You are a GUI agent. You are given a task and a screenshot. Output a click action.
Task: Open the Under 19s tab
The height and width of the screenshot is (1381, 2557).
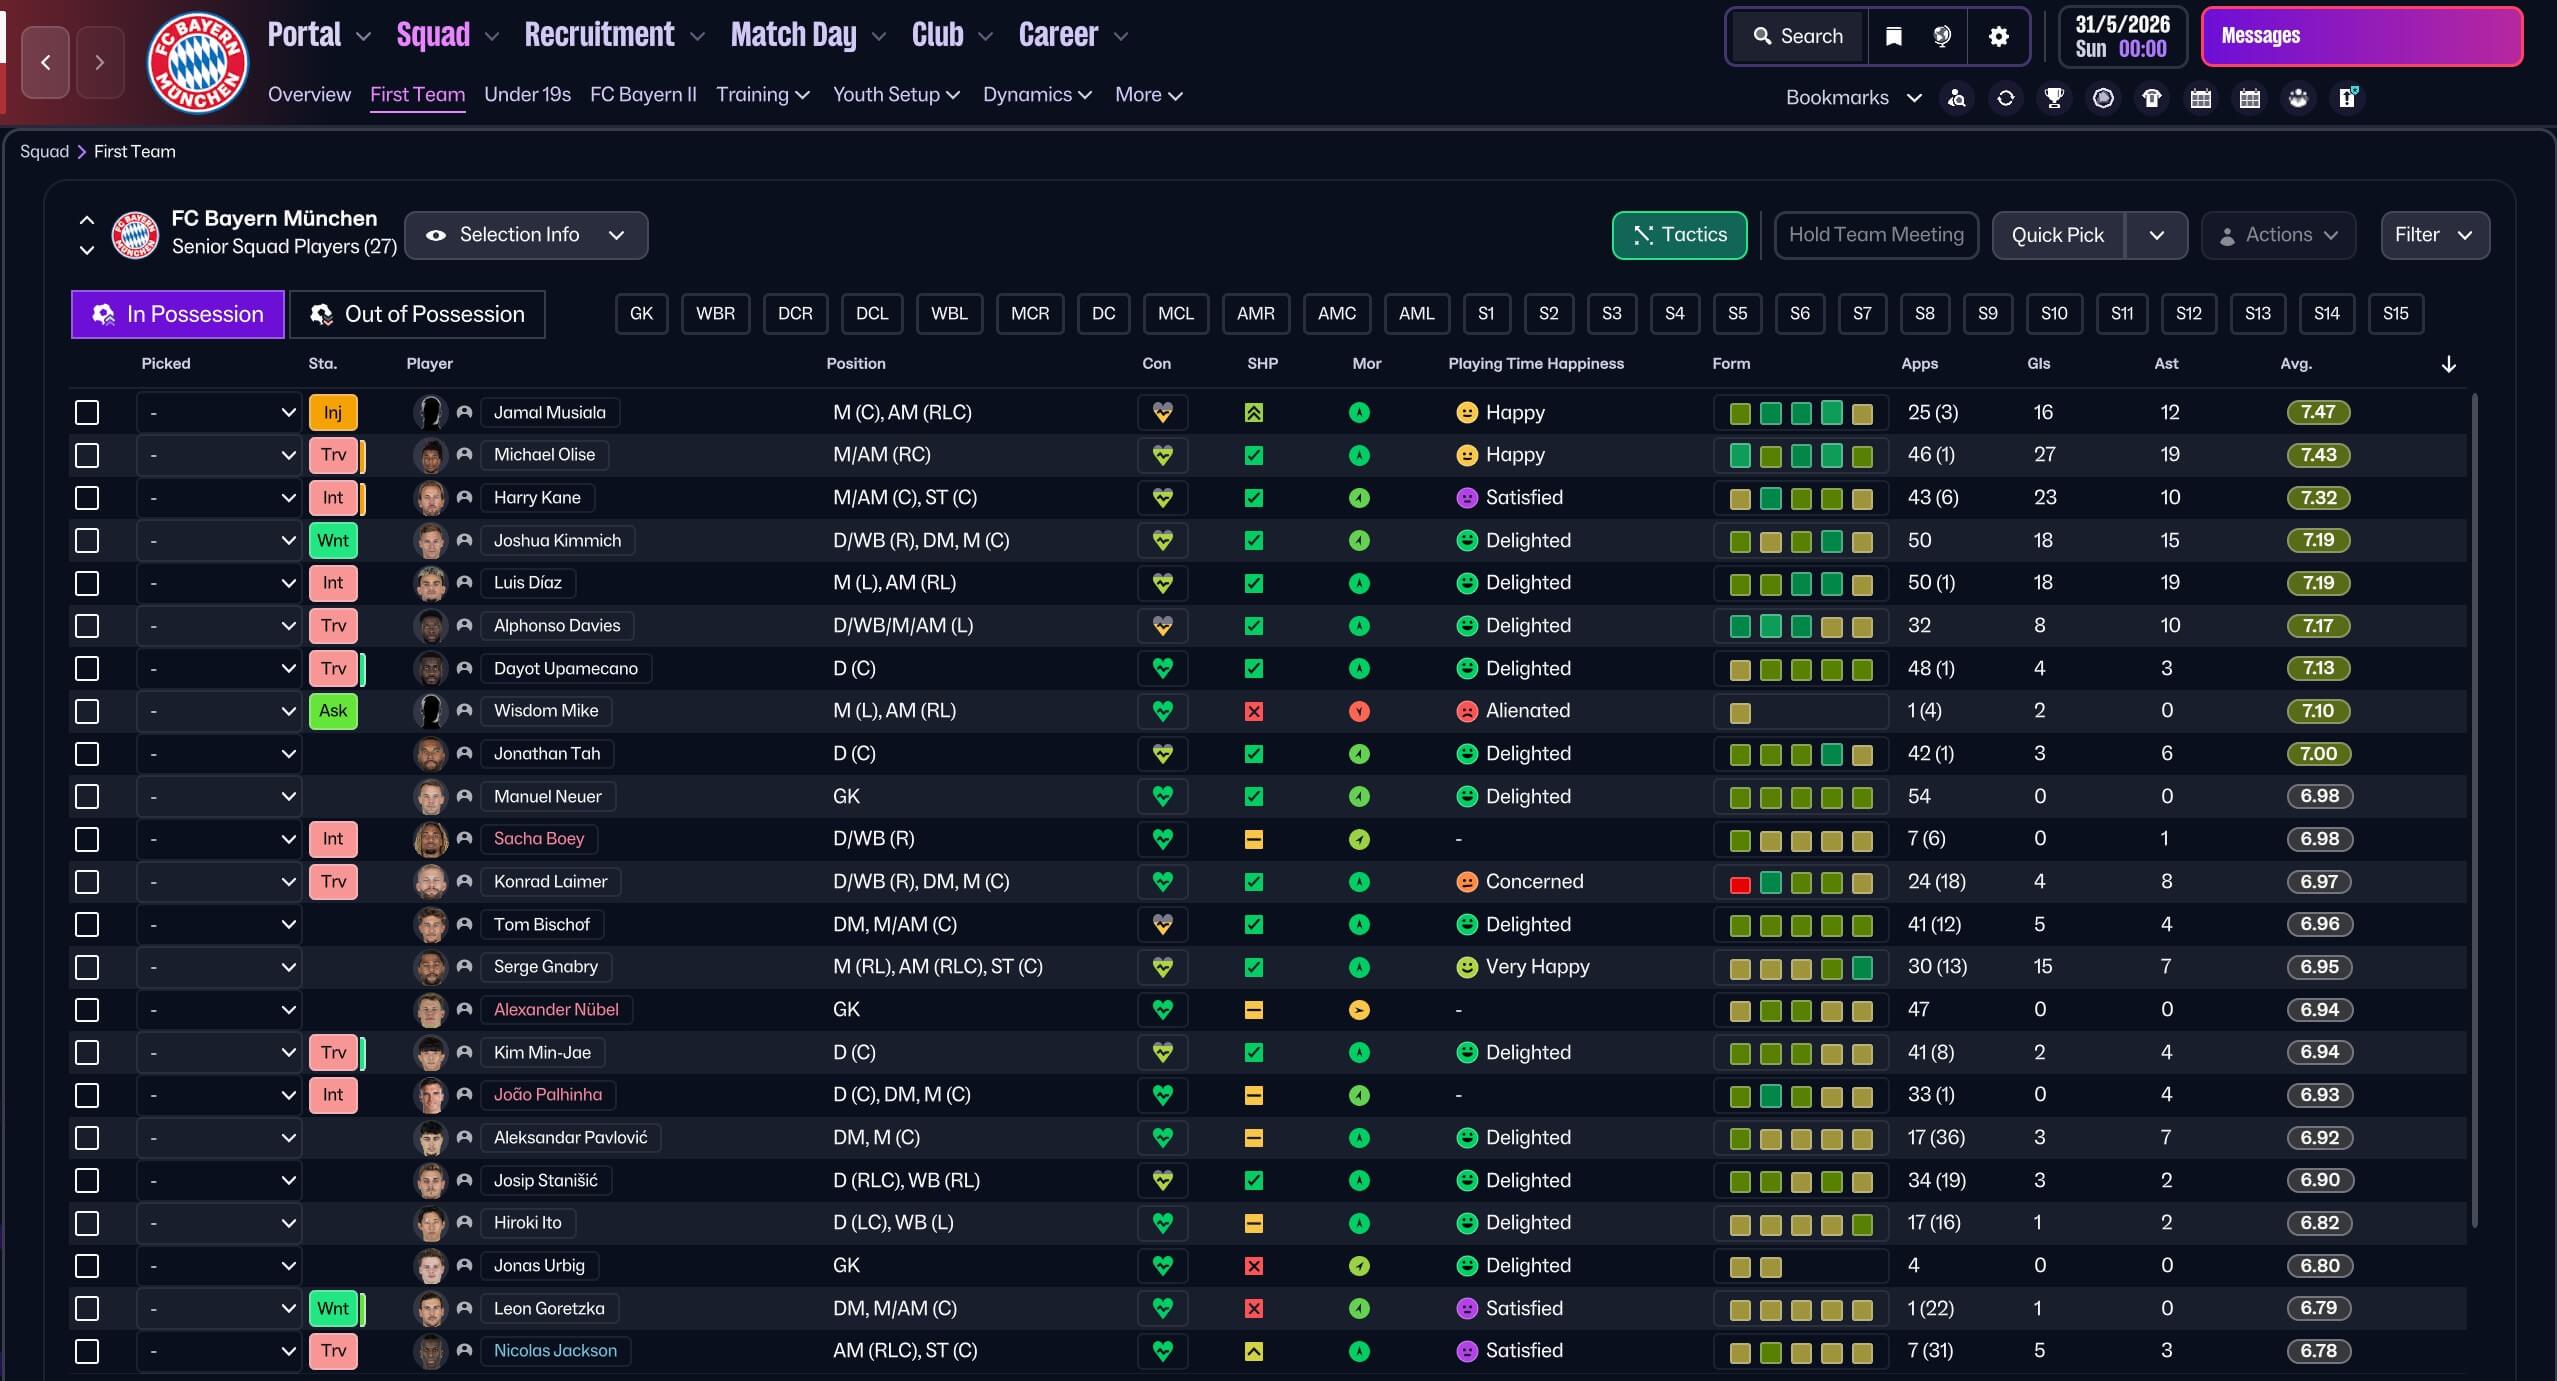pyautogui.click(x=527, y=94)
